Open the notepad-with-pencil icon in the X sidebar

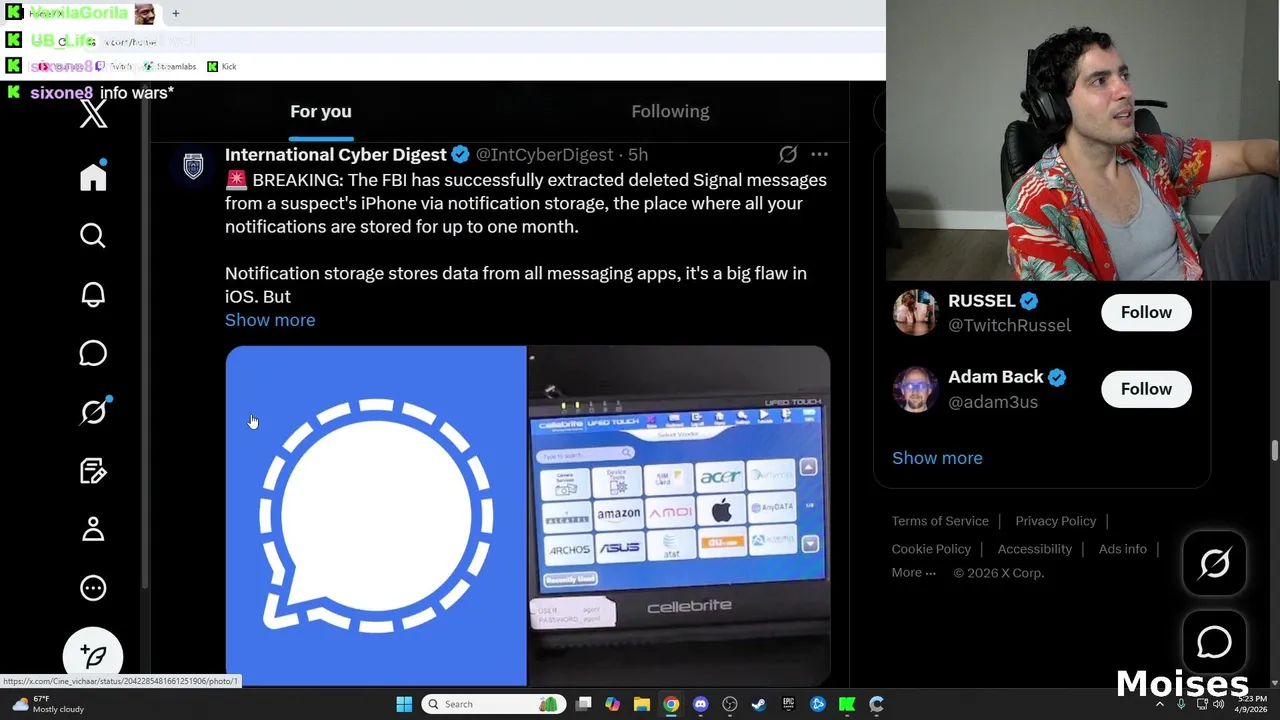(93, 470)
